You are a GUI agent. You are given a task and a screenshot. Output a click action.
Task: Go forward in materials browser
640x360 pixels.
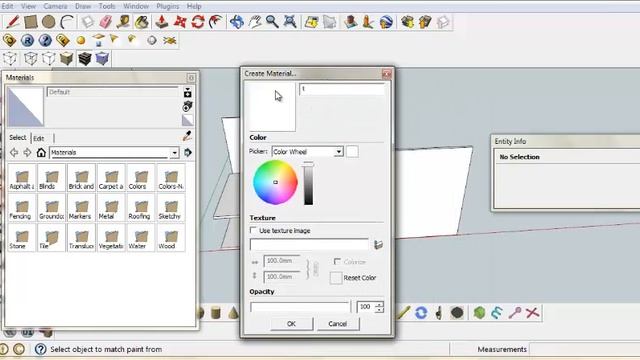coord(27,153)
